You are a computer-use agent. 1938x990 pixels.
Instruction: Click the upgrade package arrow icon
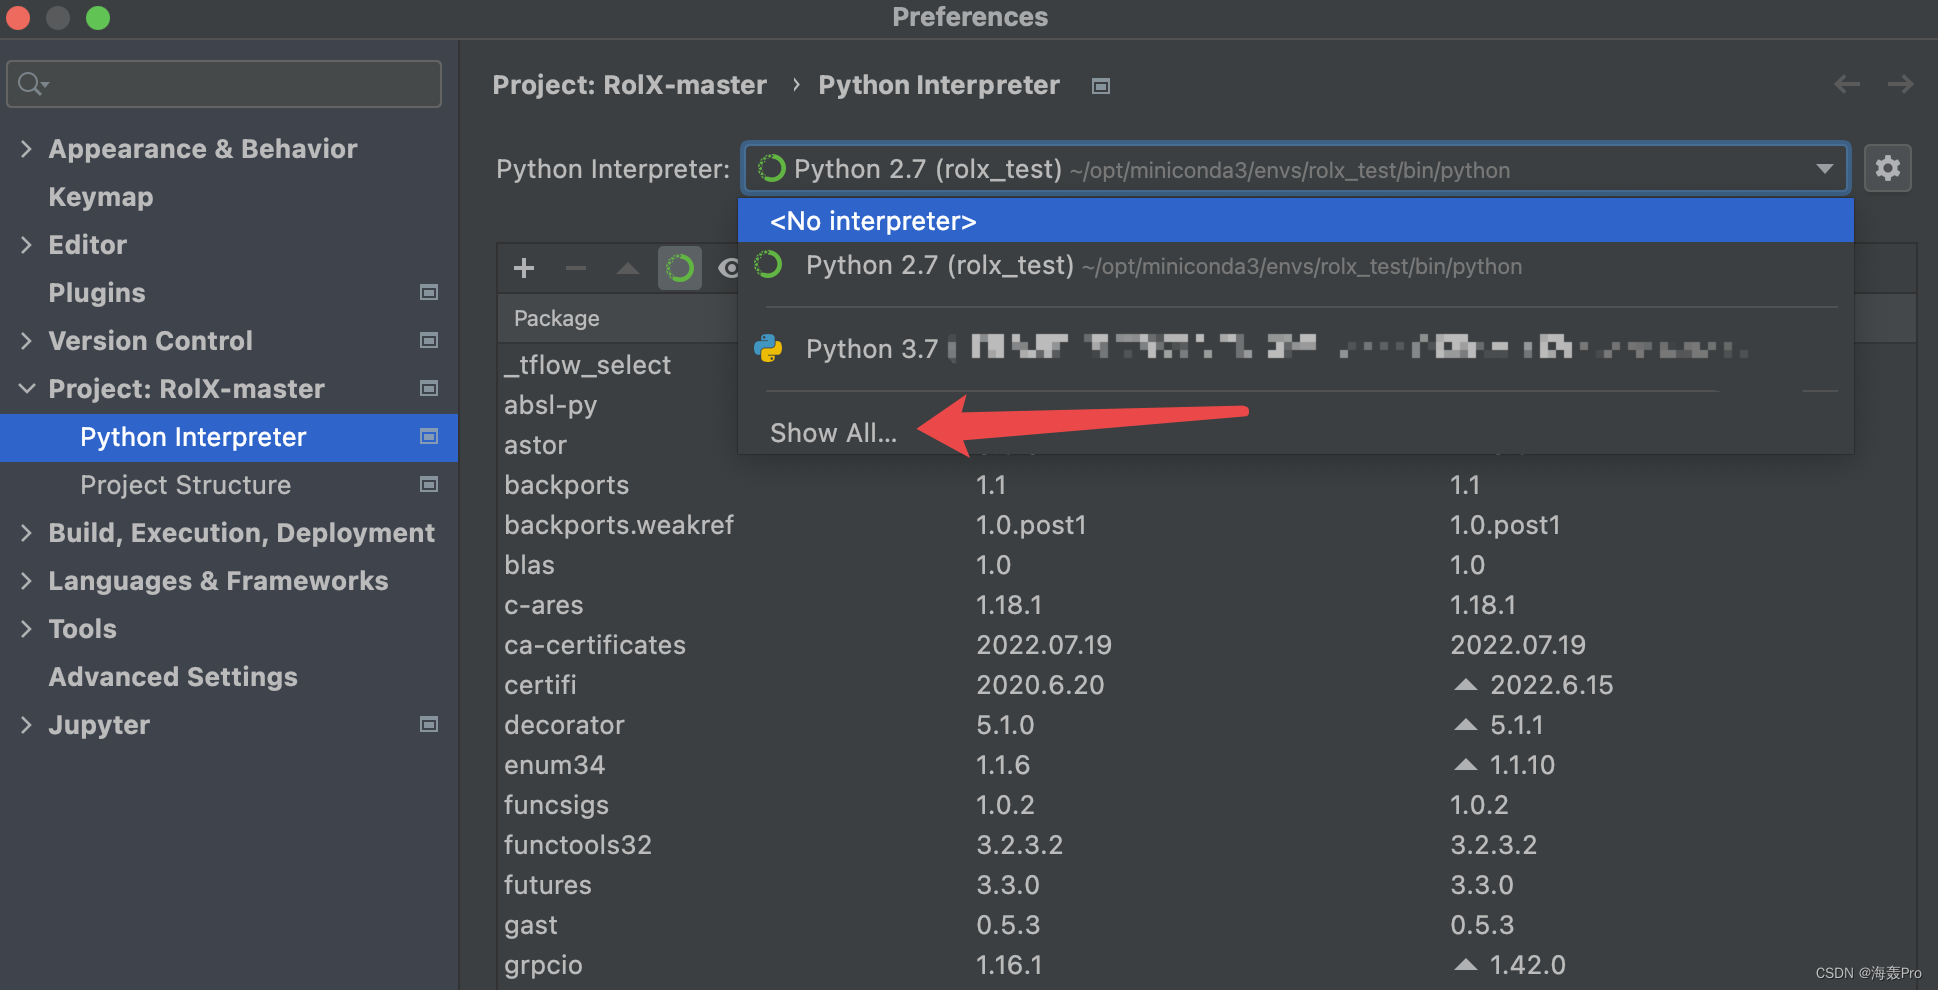click(x=627, y=268)
